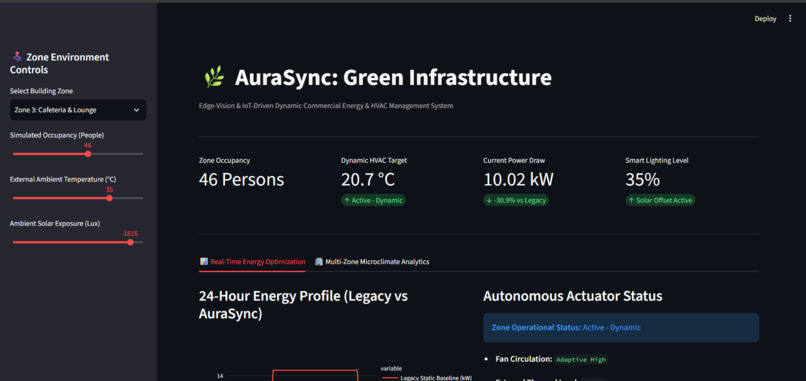The height and width of the screenshot is (381, 806).
Task: Click the 'External Ambient Temperature (°C)' label
Action: click(63, 179)
